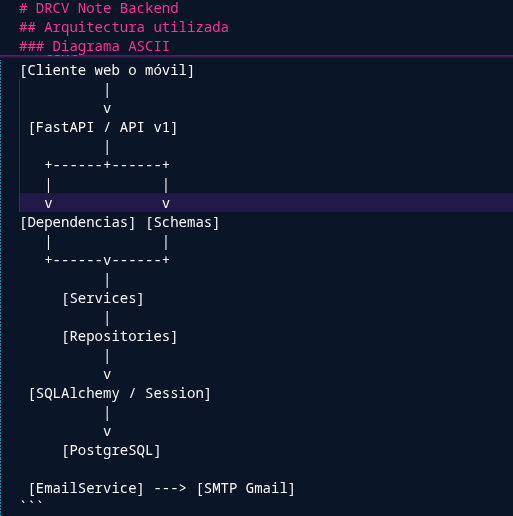Click the +------v------+ merge line
This screenshot has height=516, width=513.
click(x=107, y=260)
